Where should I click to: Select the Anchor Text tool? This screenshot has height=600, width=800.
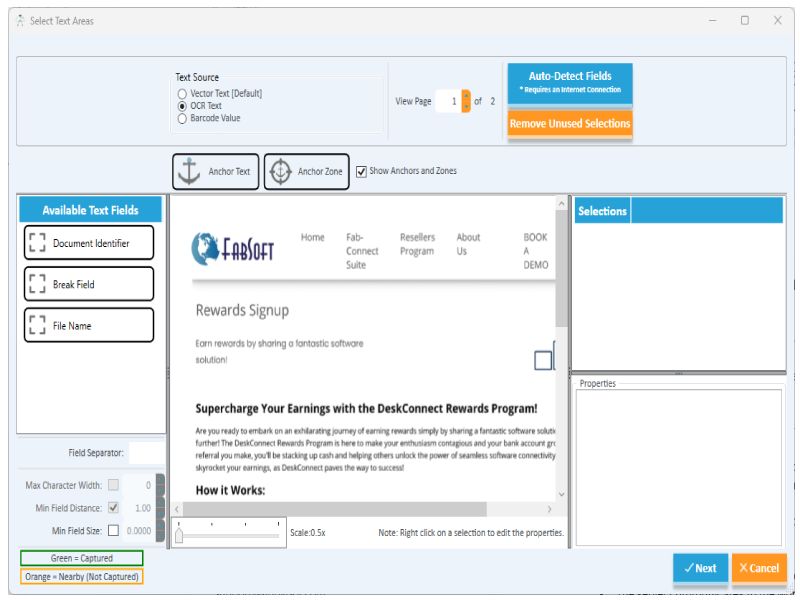[215, 171]
